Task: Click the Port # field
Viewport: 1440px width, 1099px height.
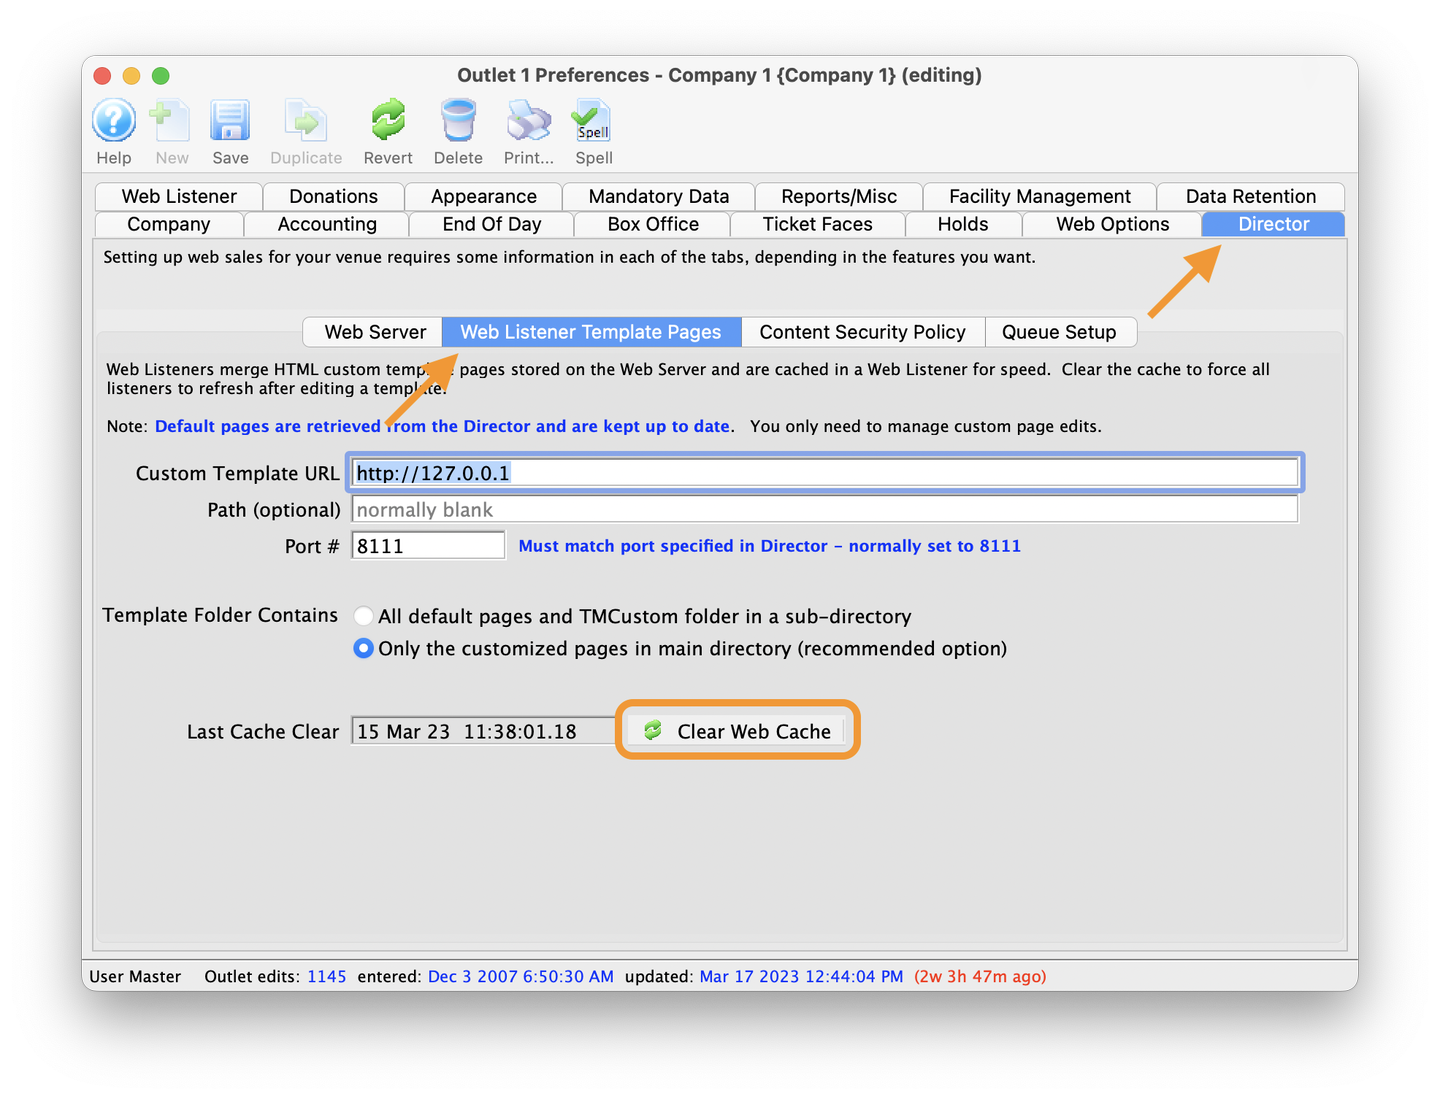Action: pyautogui.click(x=428, y=546)
